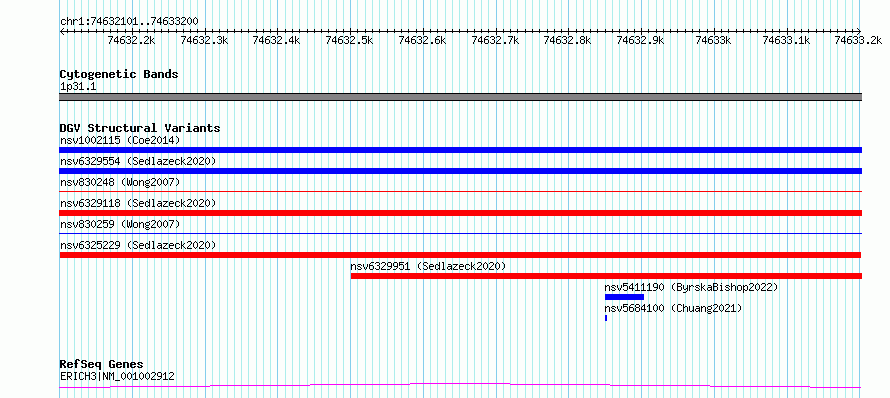Click nsv6329951 (Sedlazeck2020) variant label
The height and width of the screenshot is (398, 890).
428,266
